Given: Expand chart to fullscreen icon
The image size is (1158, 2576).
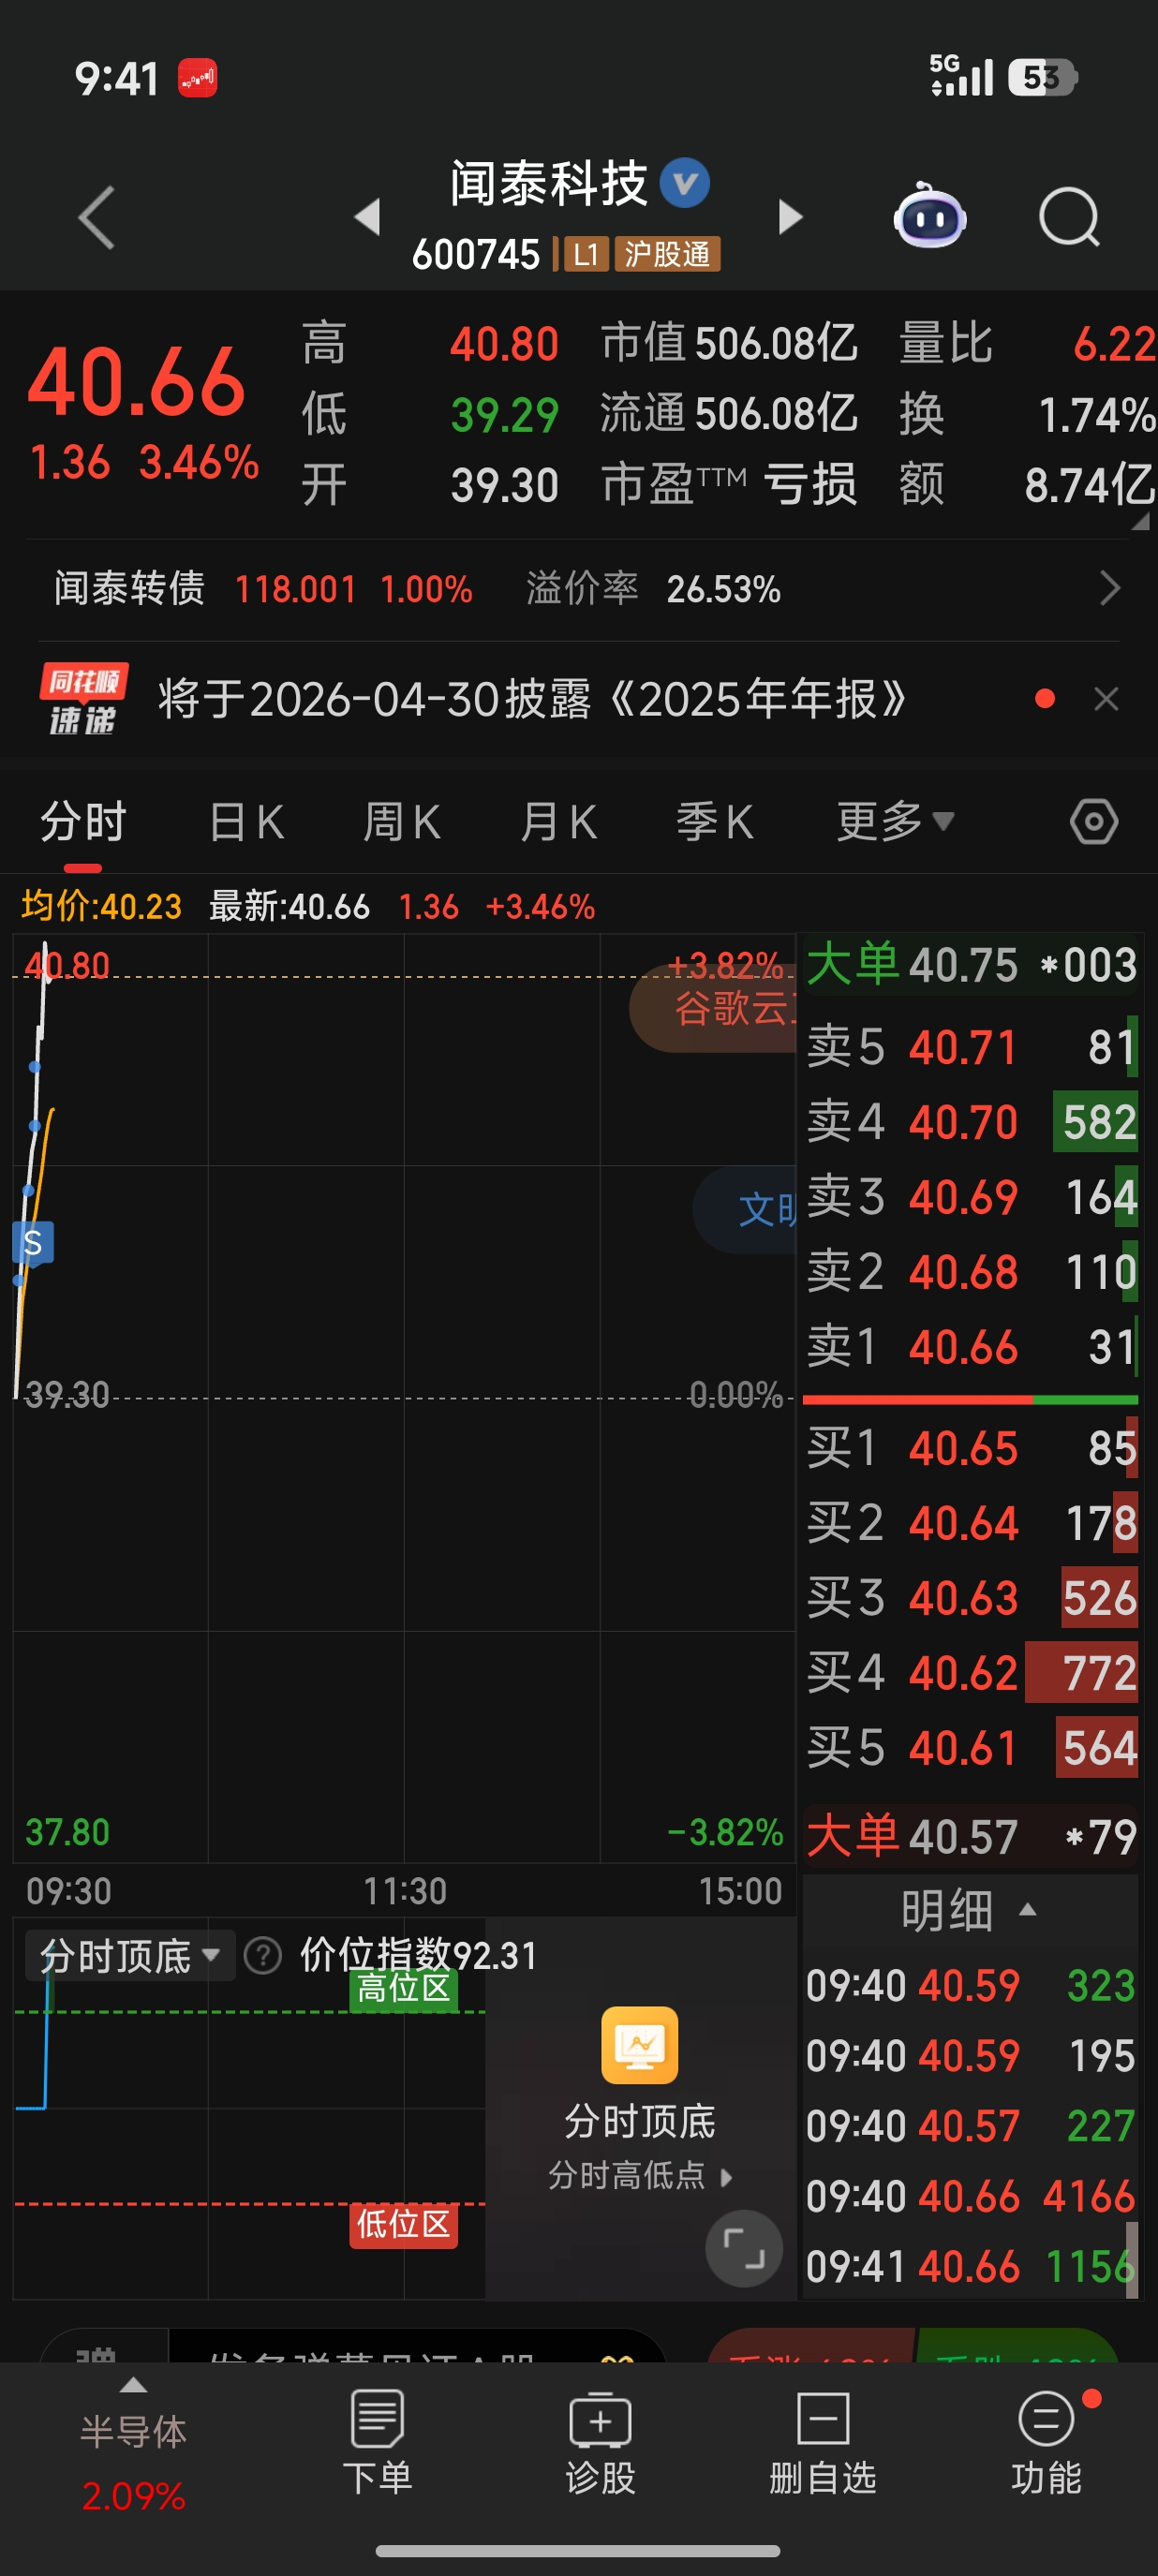Looking at the screenshot, I should (x=744, y=2249).
